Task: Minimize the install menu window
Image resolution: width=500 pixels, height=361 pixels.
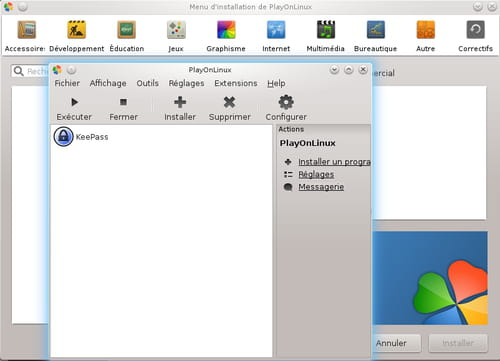Action: coord(478,7)
